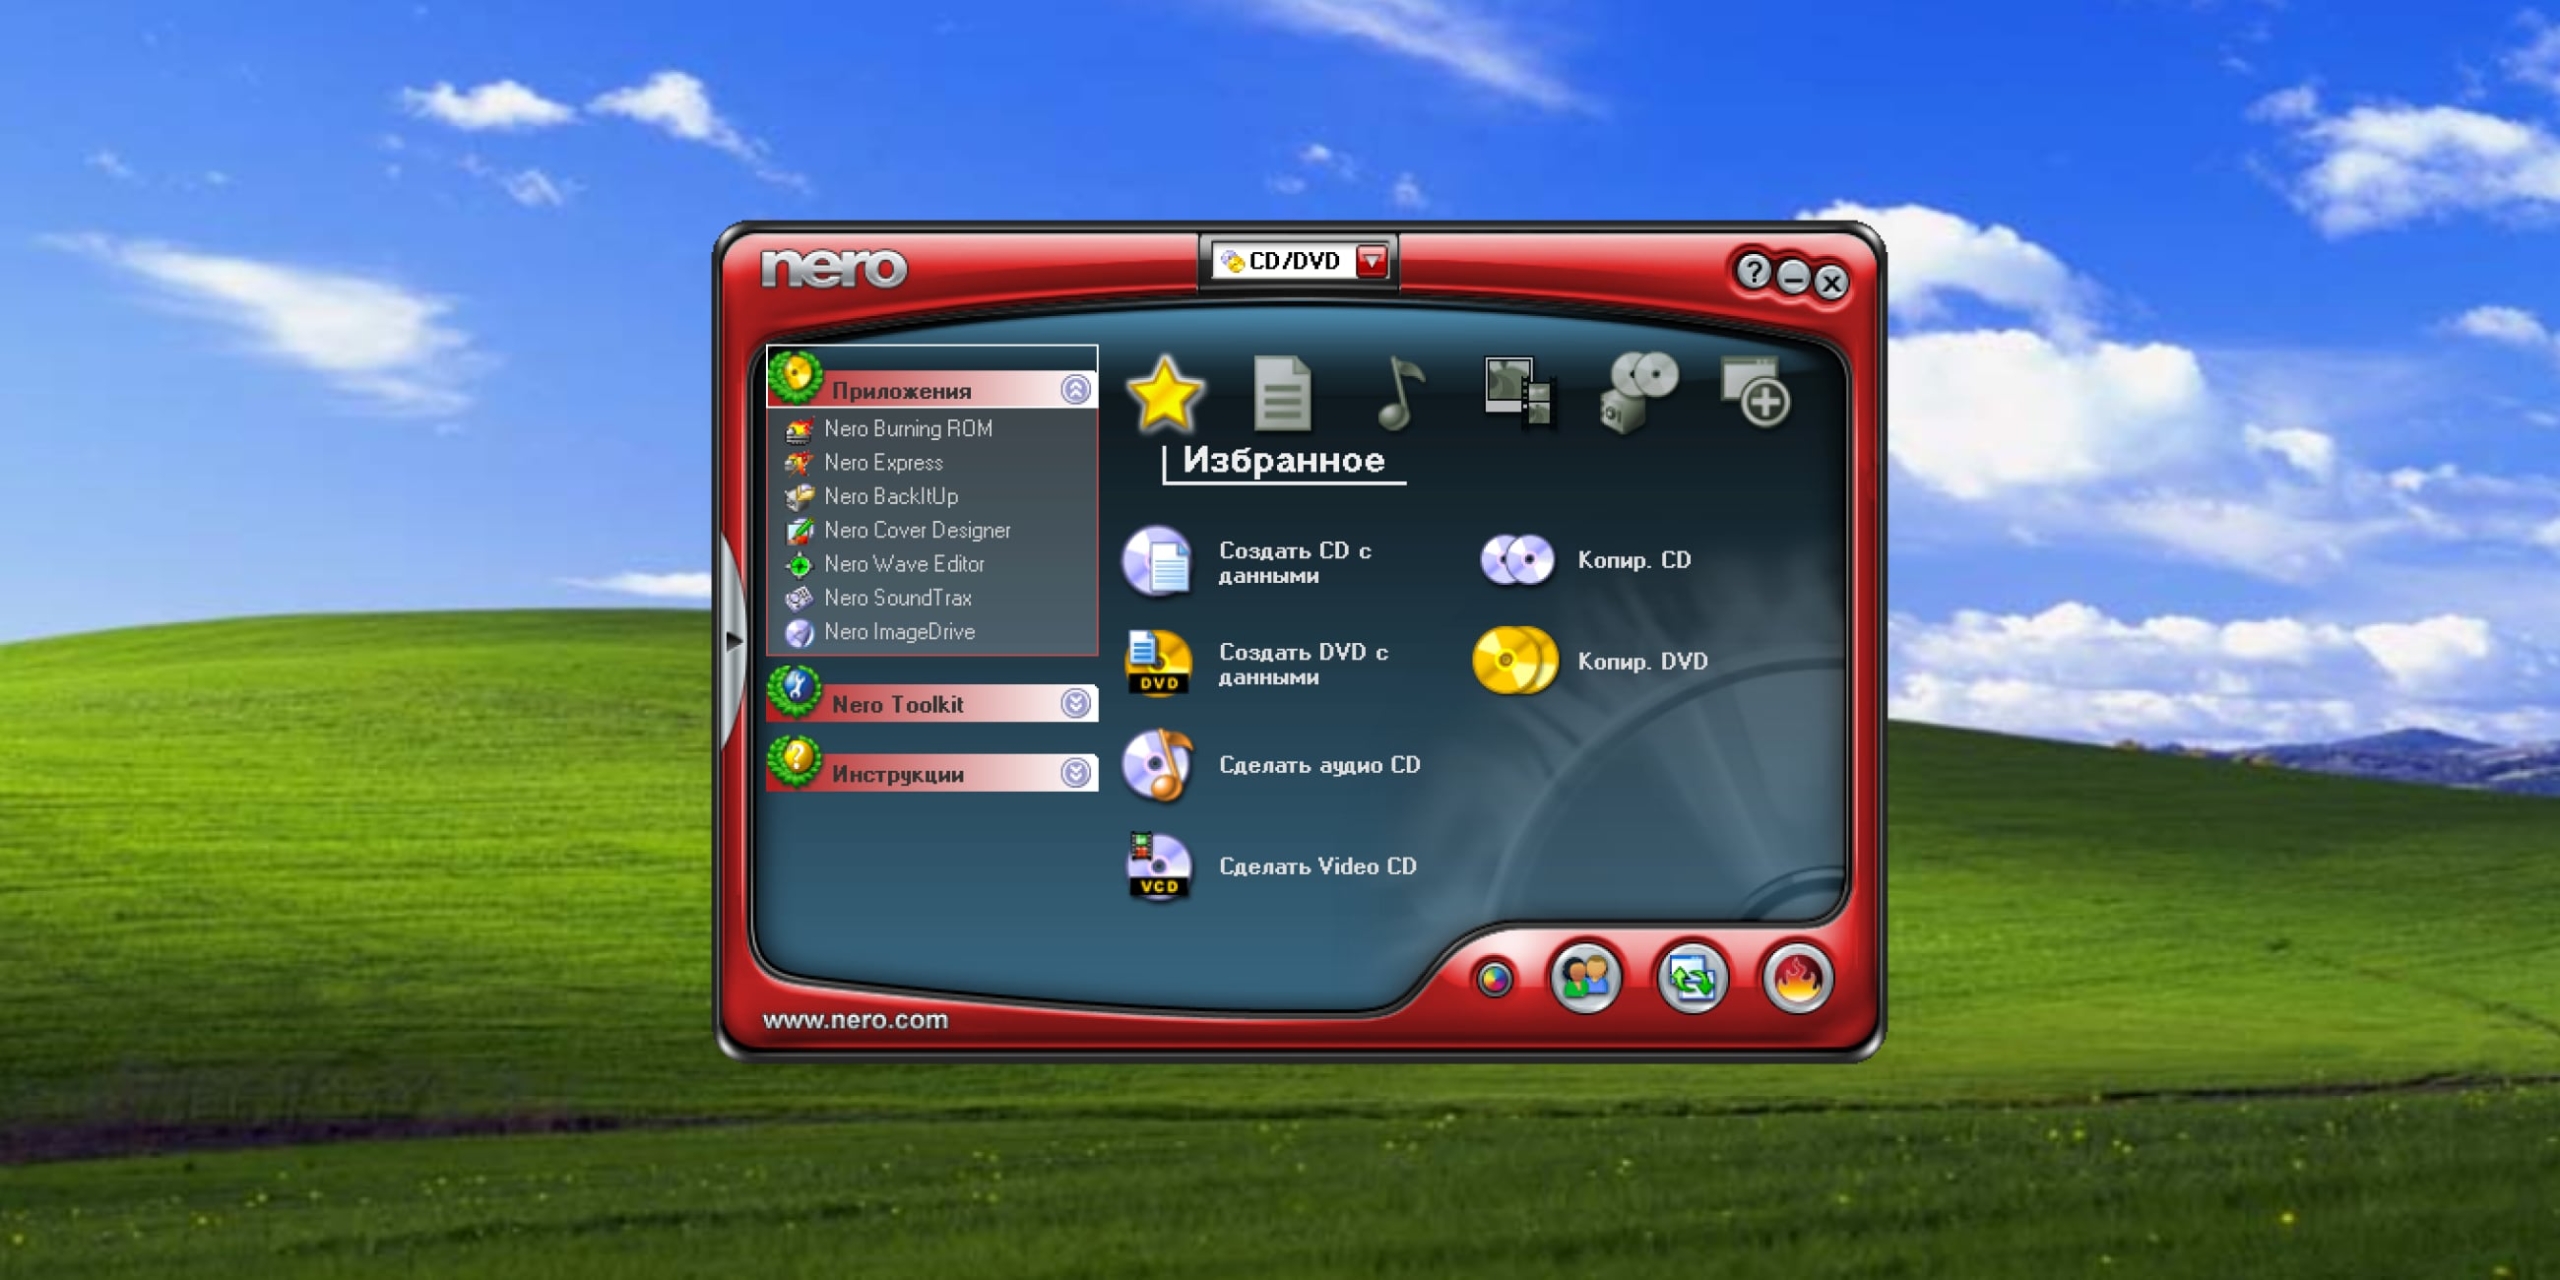
Task: Click the nero logo
Action: [834, 268]
